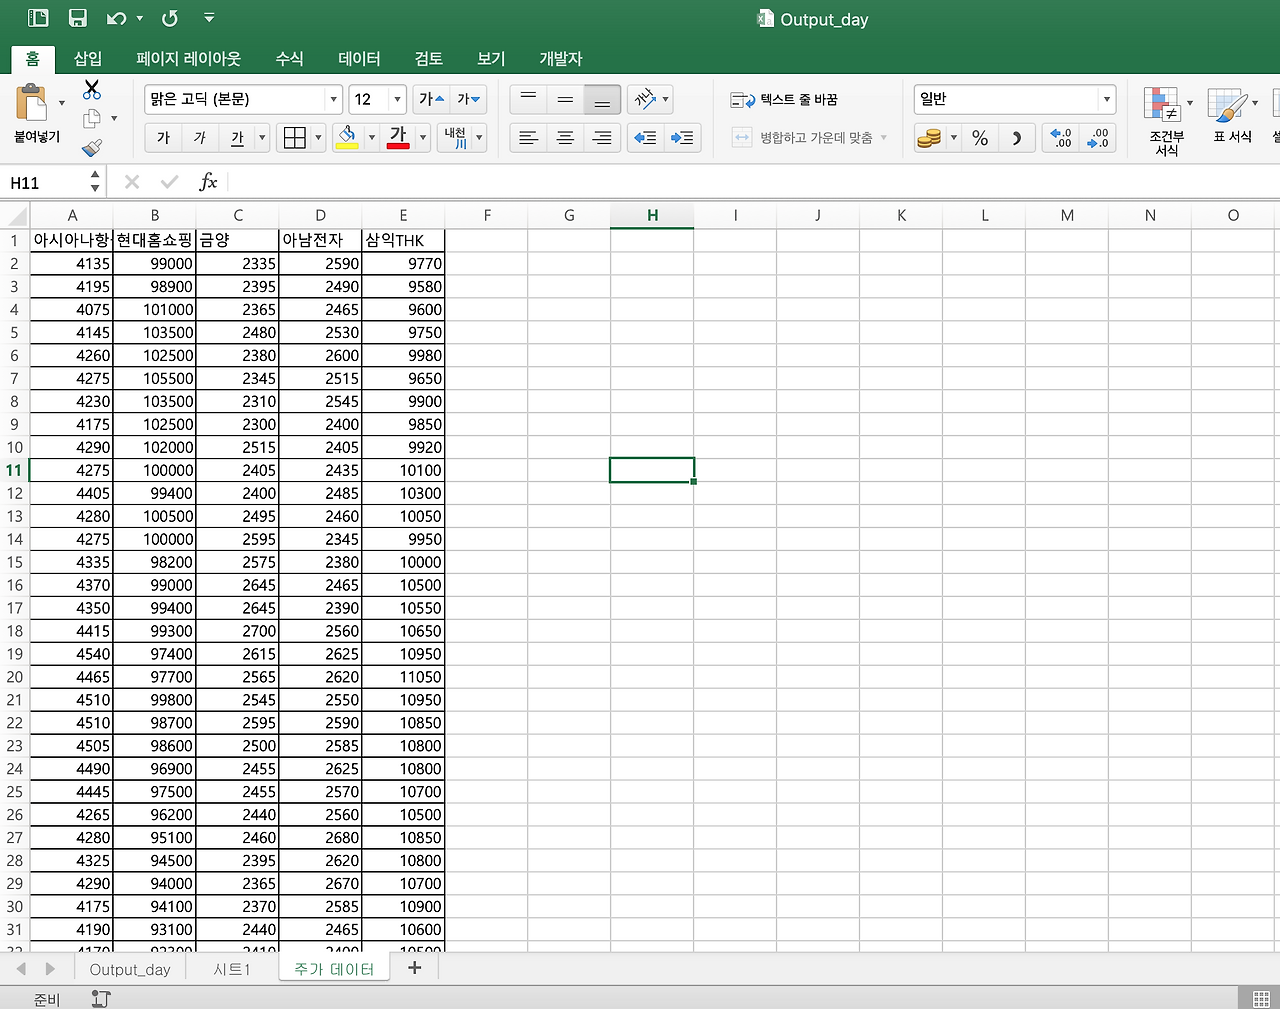Image resolution: width=1280 pixels, height=1009 pixels.
Task: Apply the percent style (%) format
Action: (980, 138)
